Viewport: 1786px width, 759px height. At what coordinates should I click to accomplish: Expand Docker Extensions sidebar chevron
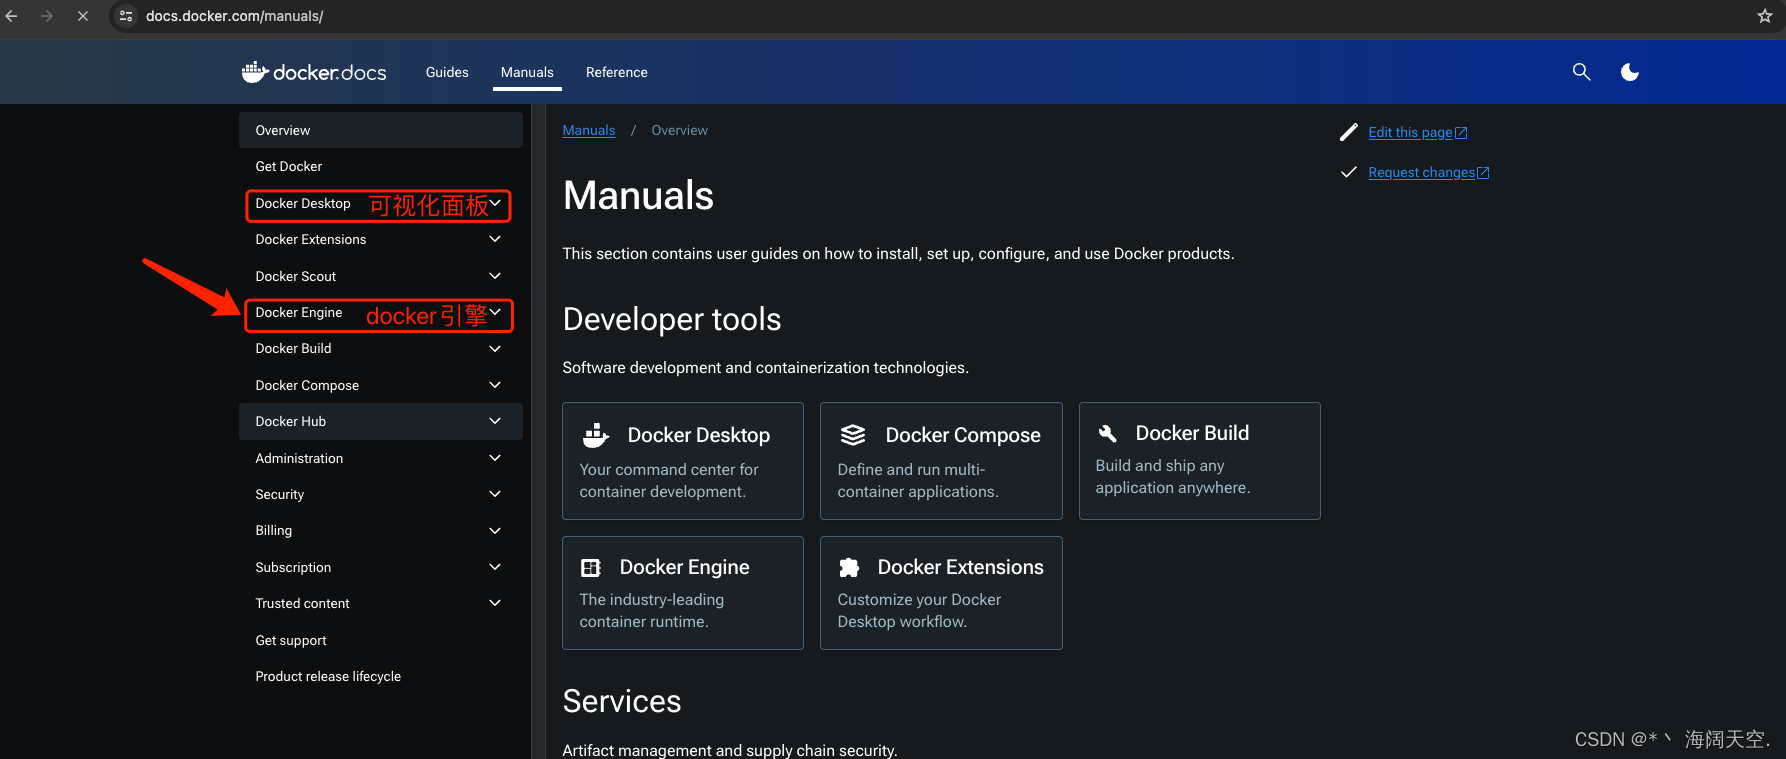[x=495, y=239]
